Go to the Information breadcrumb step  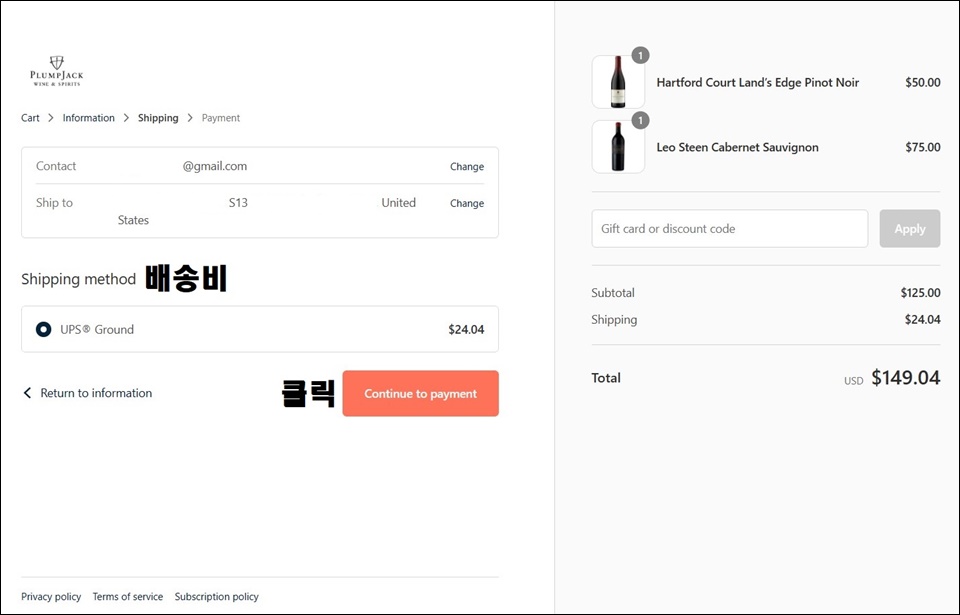88,118
